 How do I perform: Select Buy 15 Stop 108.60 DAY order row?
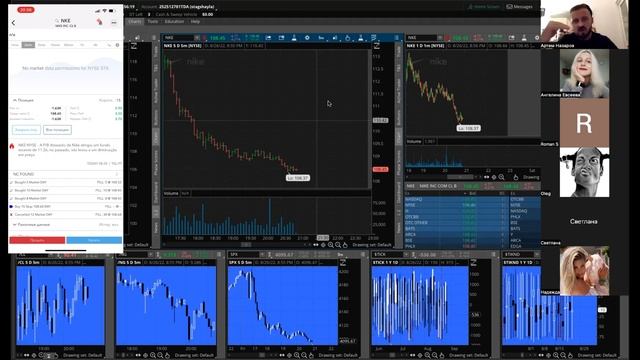coord(65,207)
